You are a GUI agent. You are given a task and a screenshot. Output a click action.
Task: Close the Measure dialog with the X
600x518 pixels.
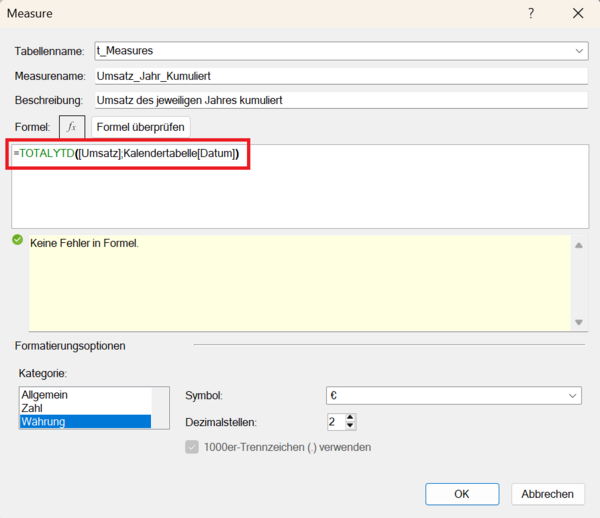[577, 14]
